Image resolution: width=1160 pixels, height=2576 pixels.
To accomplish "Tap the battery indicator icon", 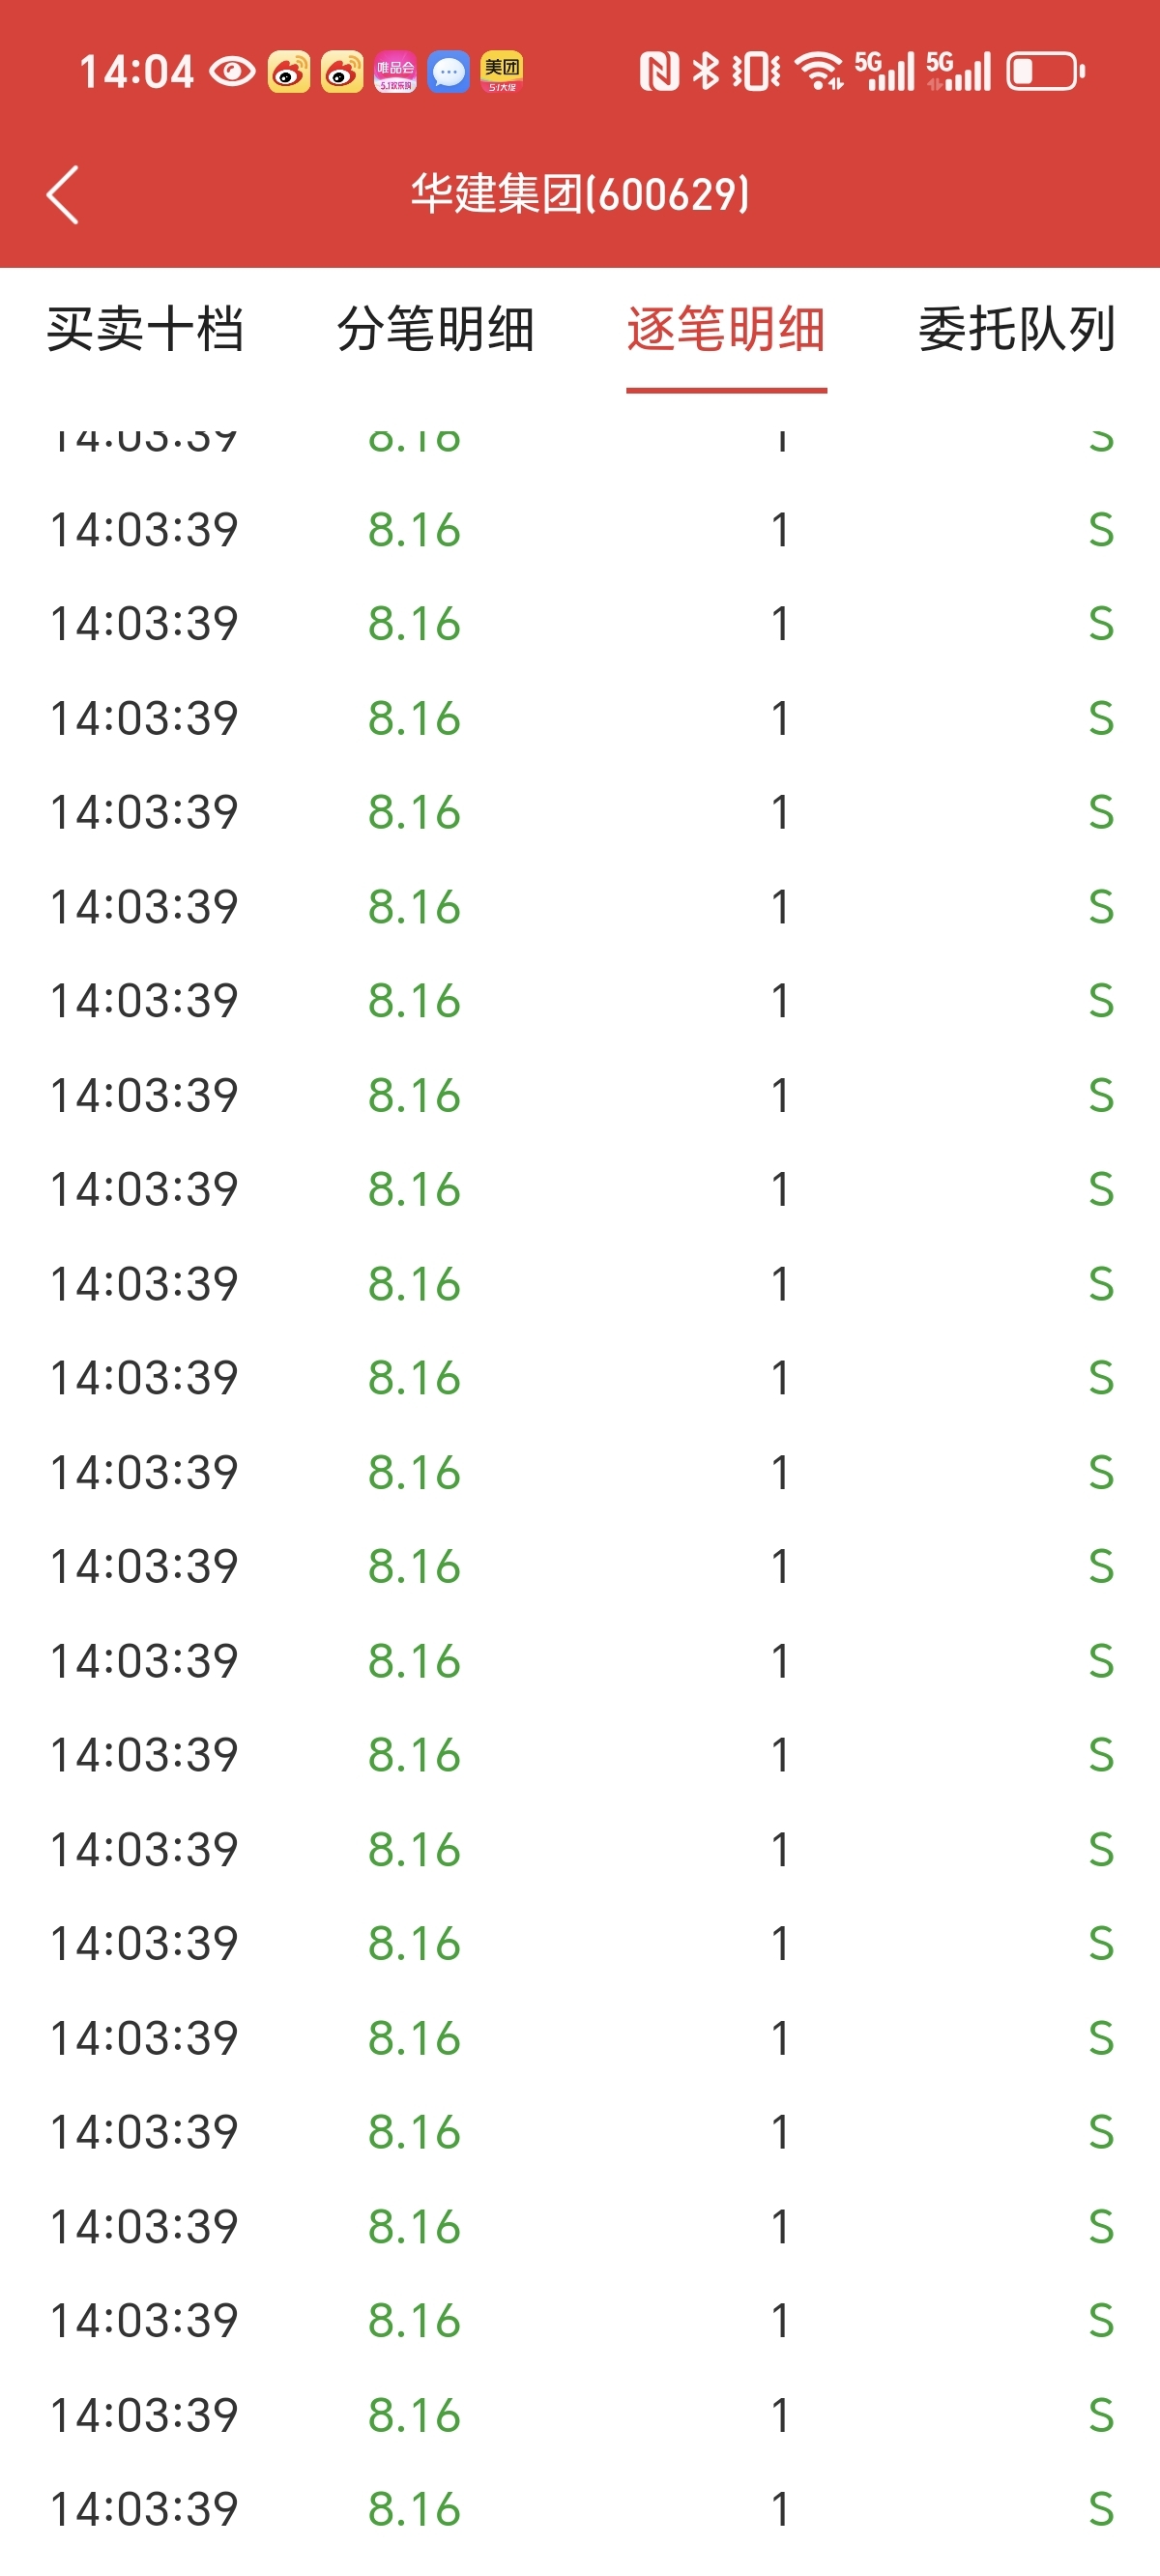I will click(1046, 72).
